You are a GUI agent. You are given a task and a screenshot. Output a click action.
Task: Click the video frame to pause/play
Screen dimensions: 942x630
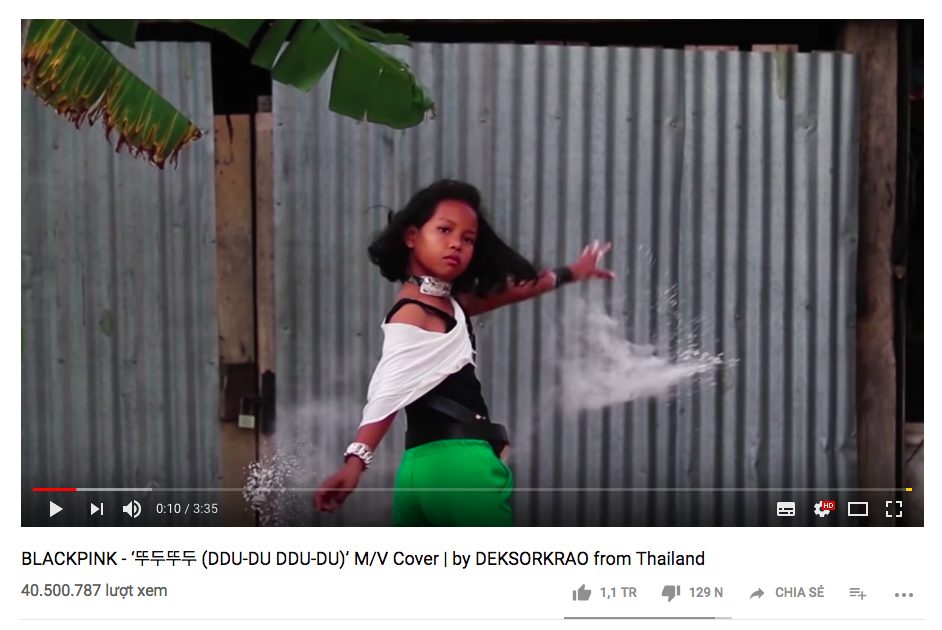(472, 252)
